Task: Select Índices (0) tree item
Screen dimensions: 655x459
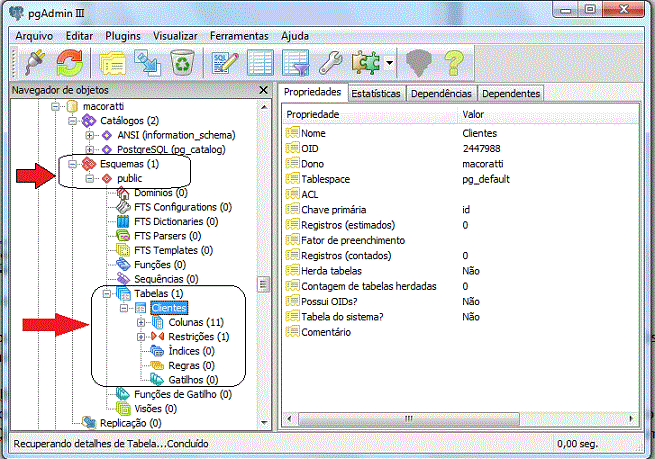Action: point(192,351)
